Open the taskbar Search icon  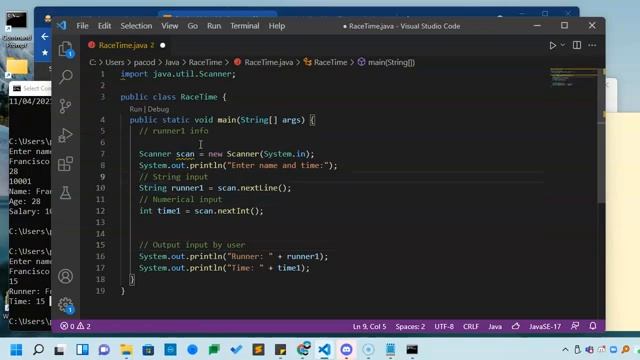(x=38, y=349)
